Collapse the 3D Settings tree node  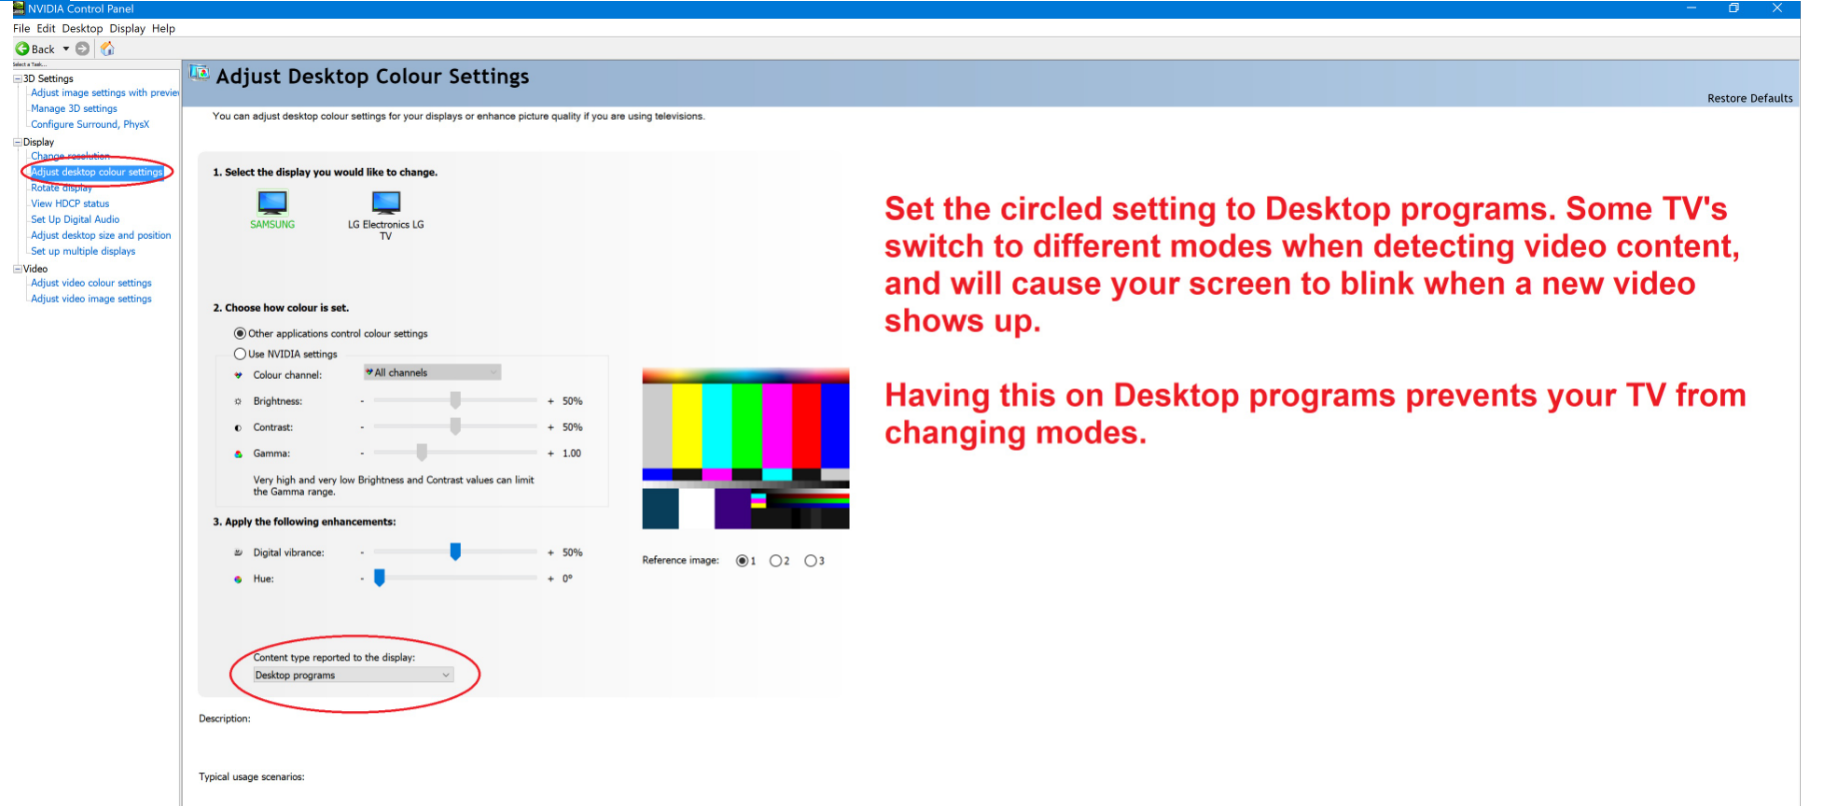pos(17,79)
